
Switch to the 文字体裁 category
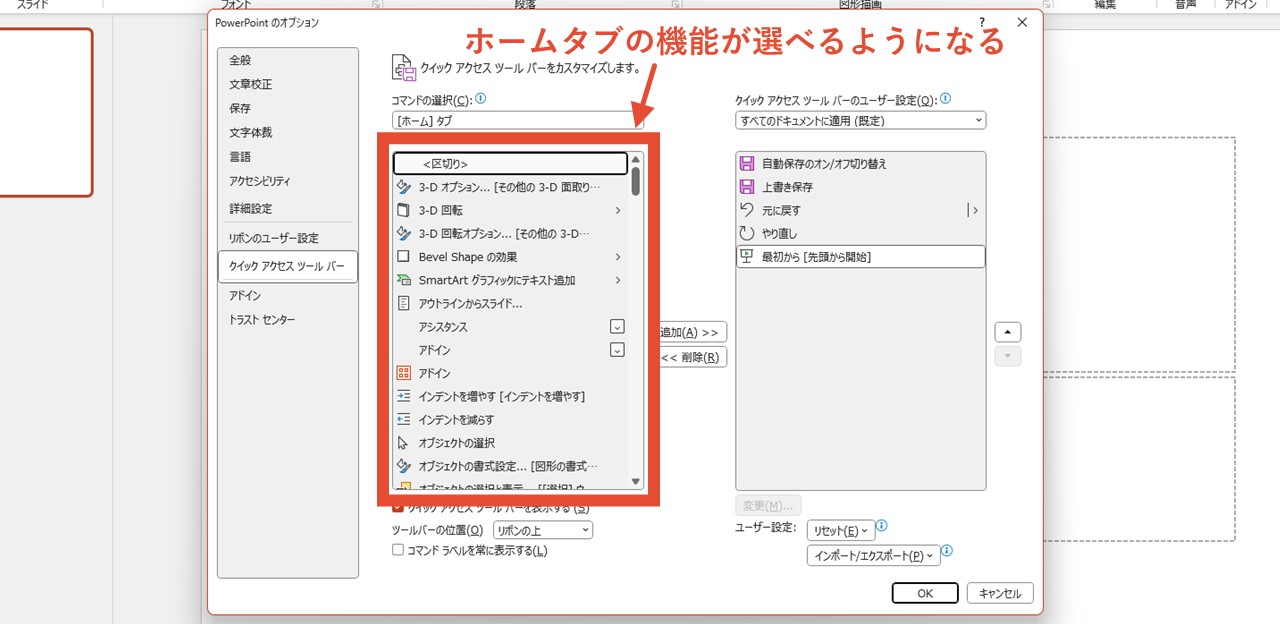(250, 132)
